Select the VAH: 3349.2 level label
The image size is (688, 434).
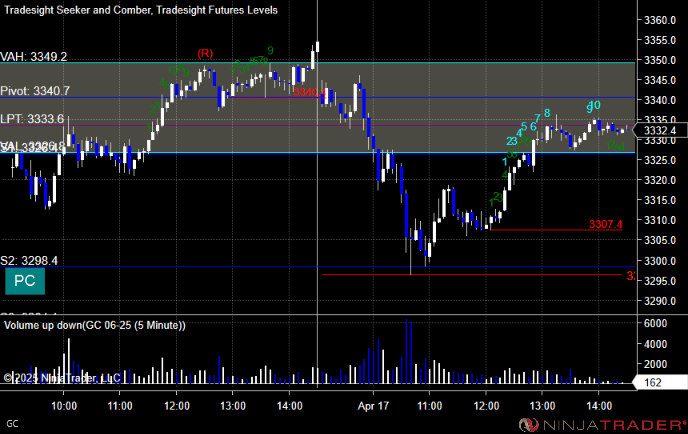pos(34,57)
